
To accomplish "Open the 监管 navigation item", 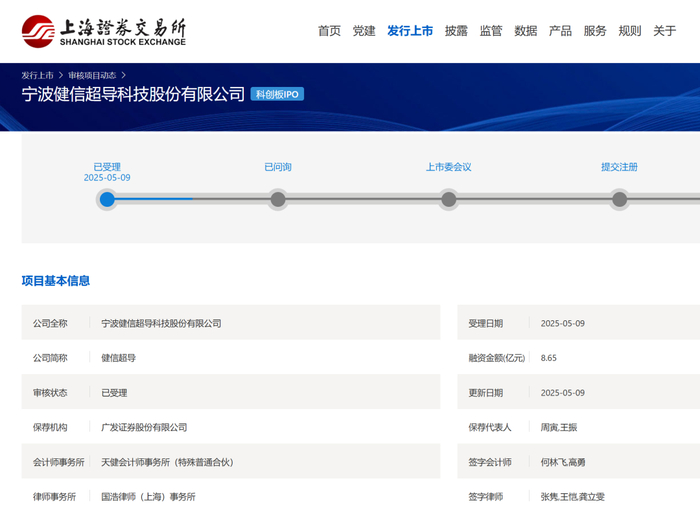I will 491,31.
